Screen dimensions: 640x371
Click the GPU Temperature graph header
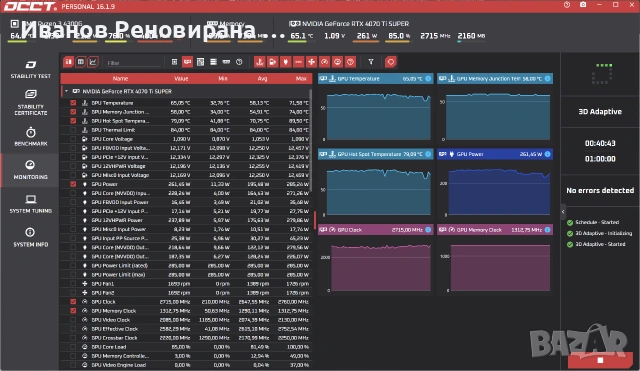point(376,78)
